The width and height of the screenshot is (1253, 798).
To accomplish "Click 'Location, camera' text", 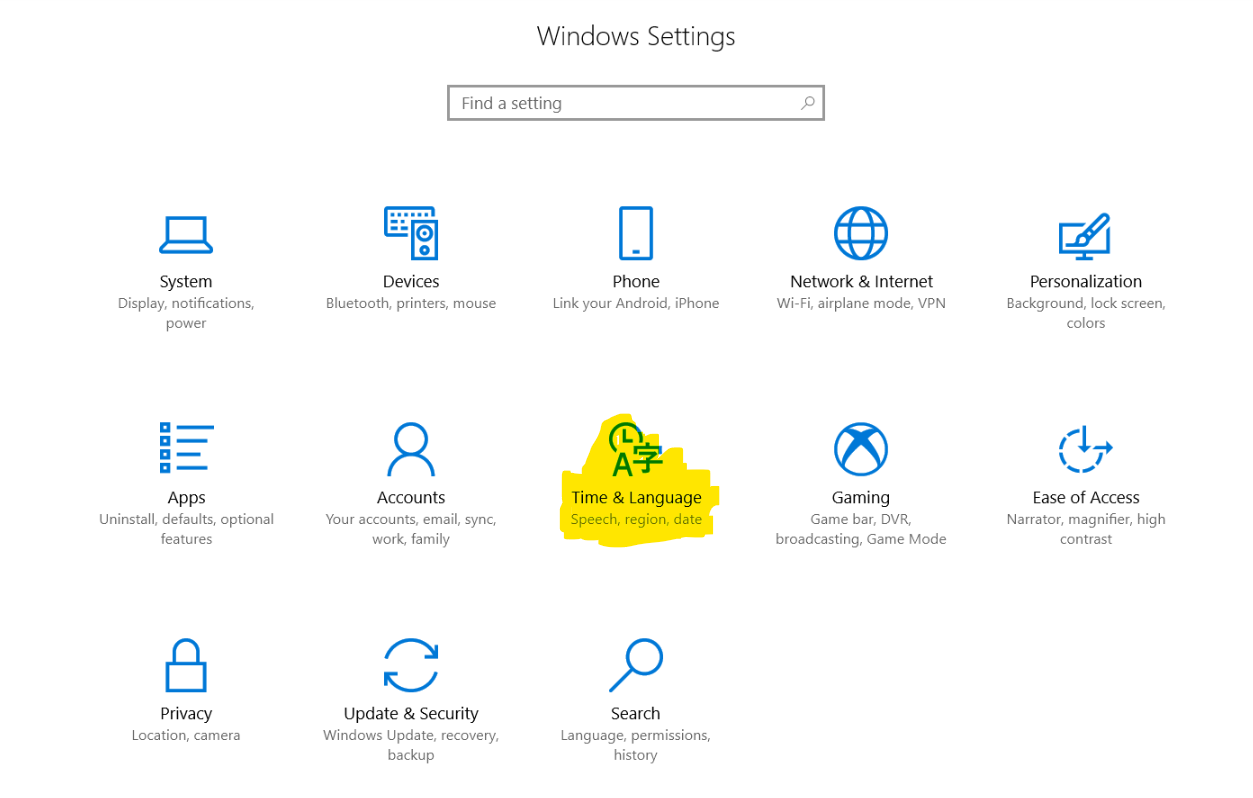I will point(186,736).
